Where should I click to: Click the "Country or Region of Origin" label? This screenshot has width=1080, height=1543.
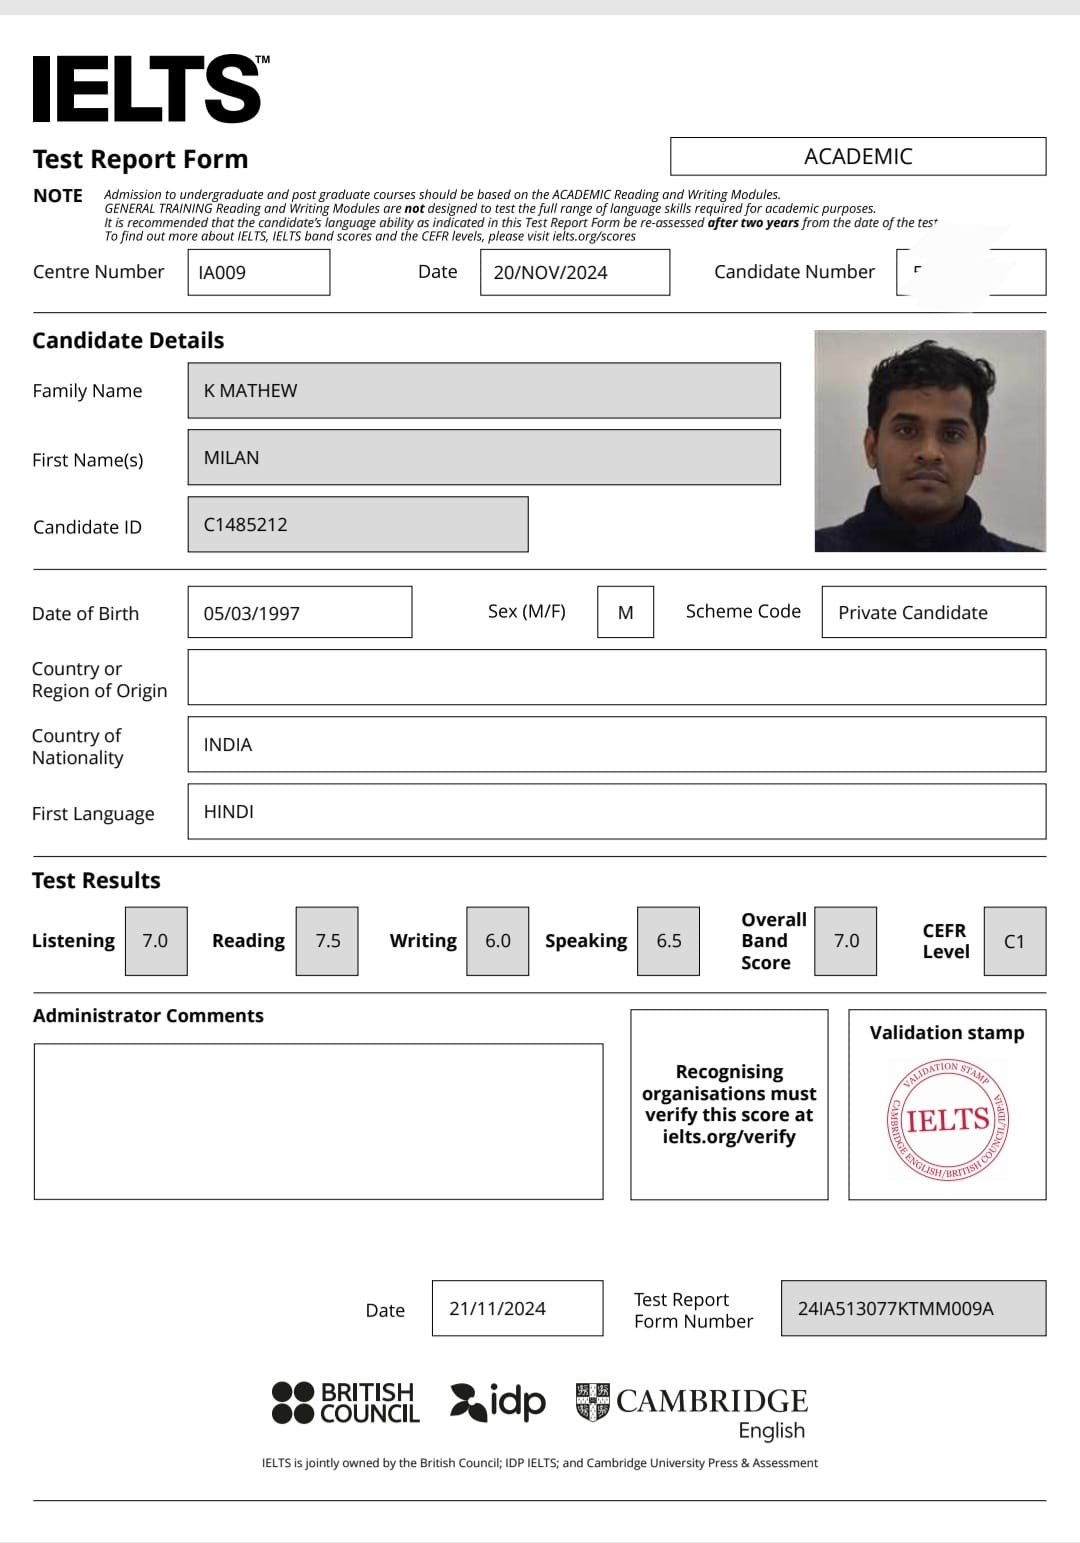pyautogui.click(x=99, y=680)
